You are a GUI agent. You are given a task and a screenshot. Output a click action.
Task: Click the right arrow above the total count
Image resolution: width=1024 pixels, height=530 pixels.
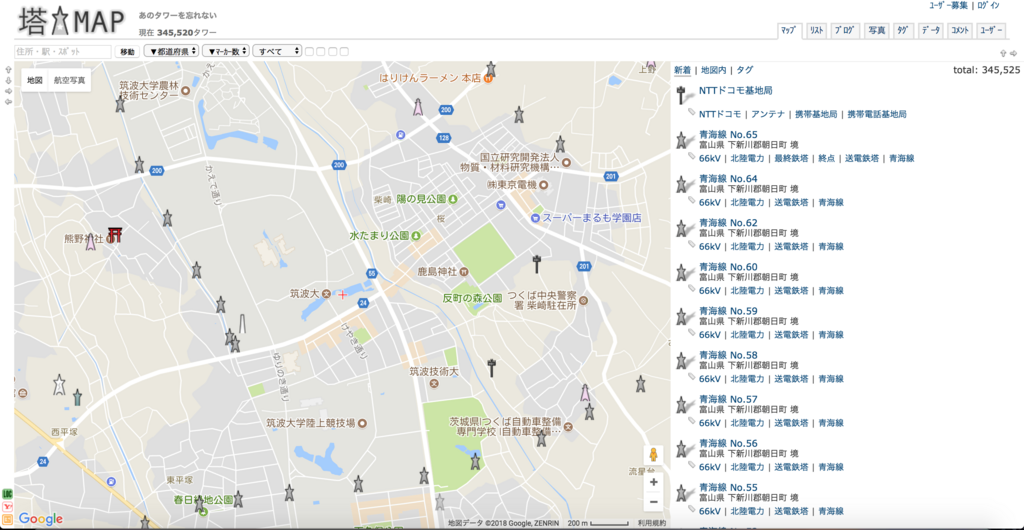[x=1014, y=54]
